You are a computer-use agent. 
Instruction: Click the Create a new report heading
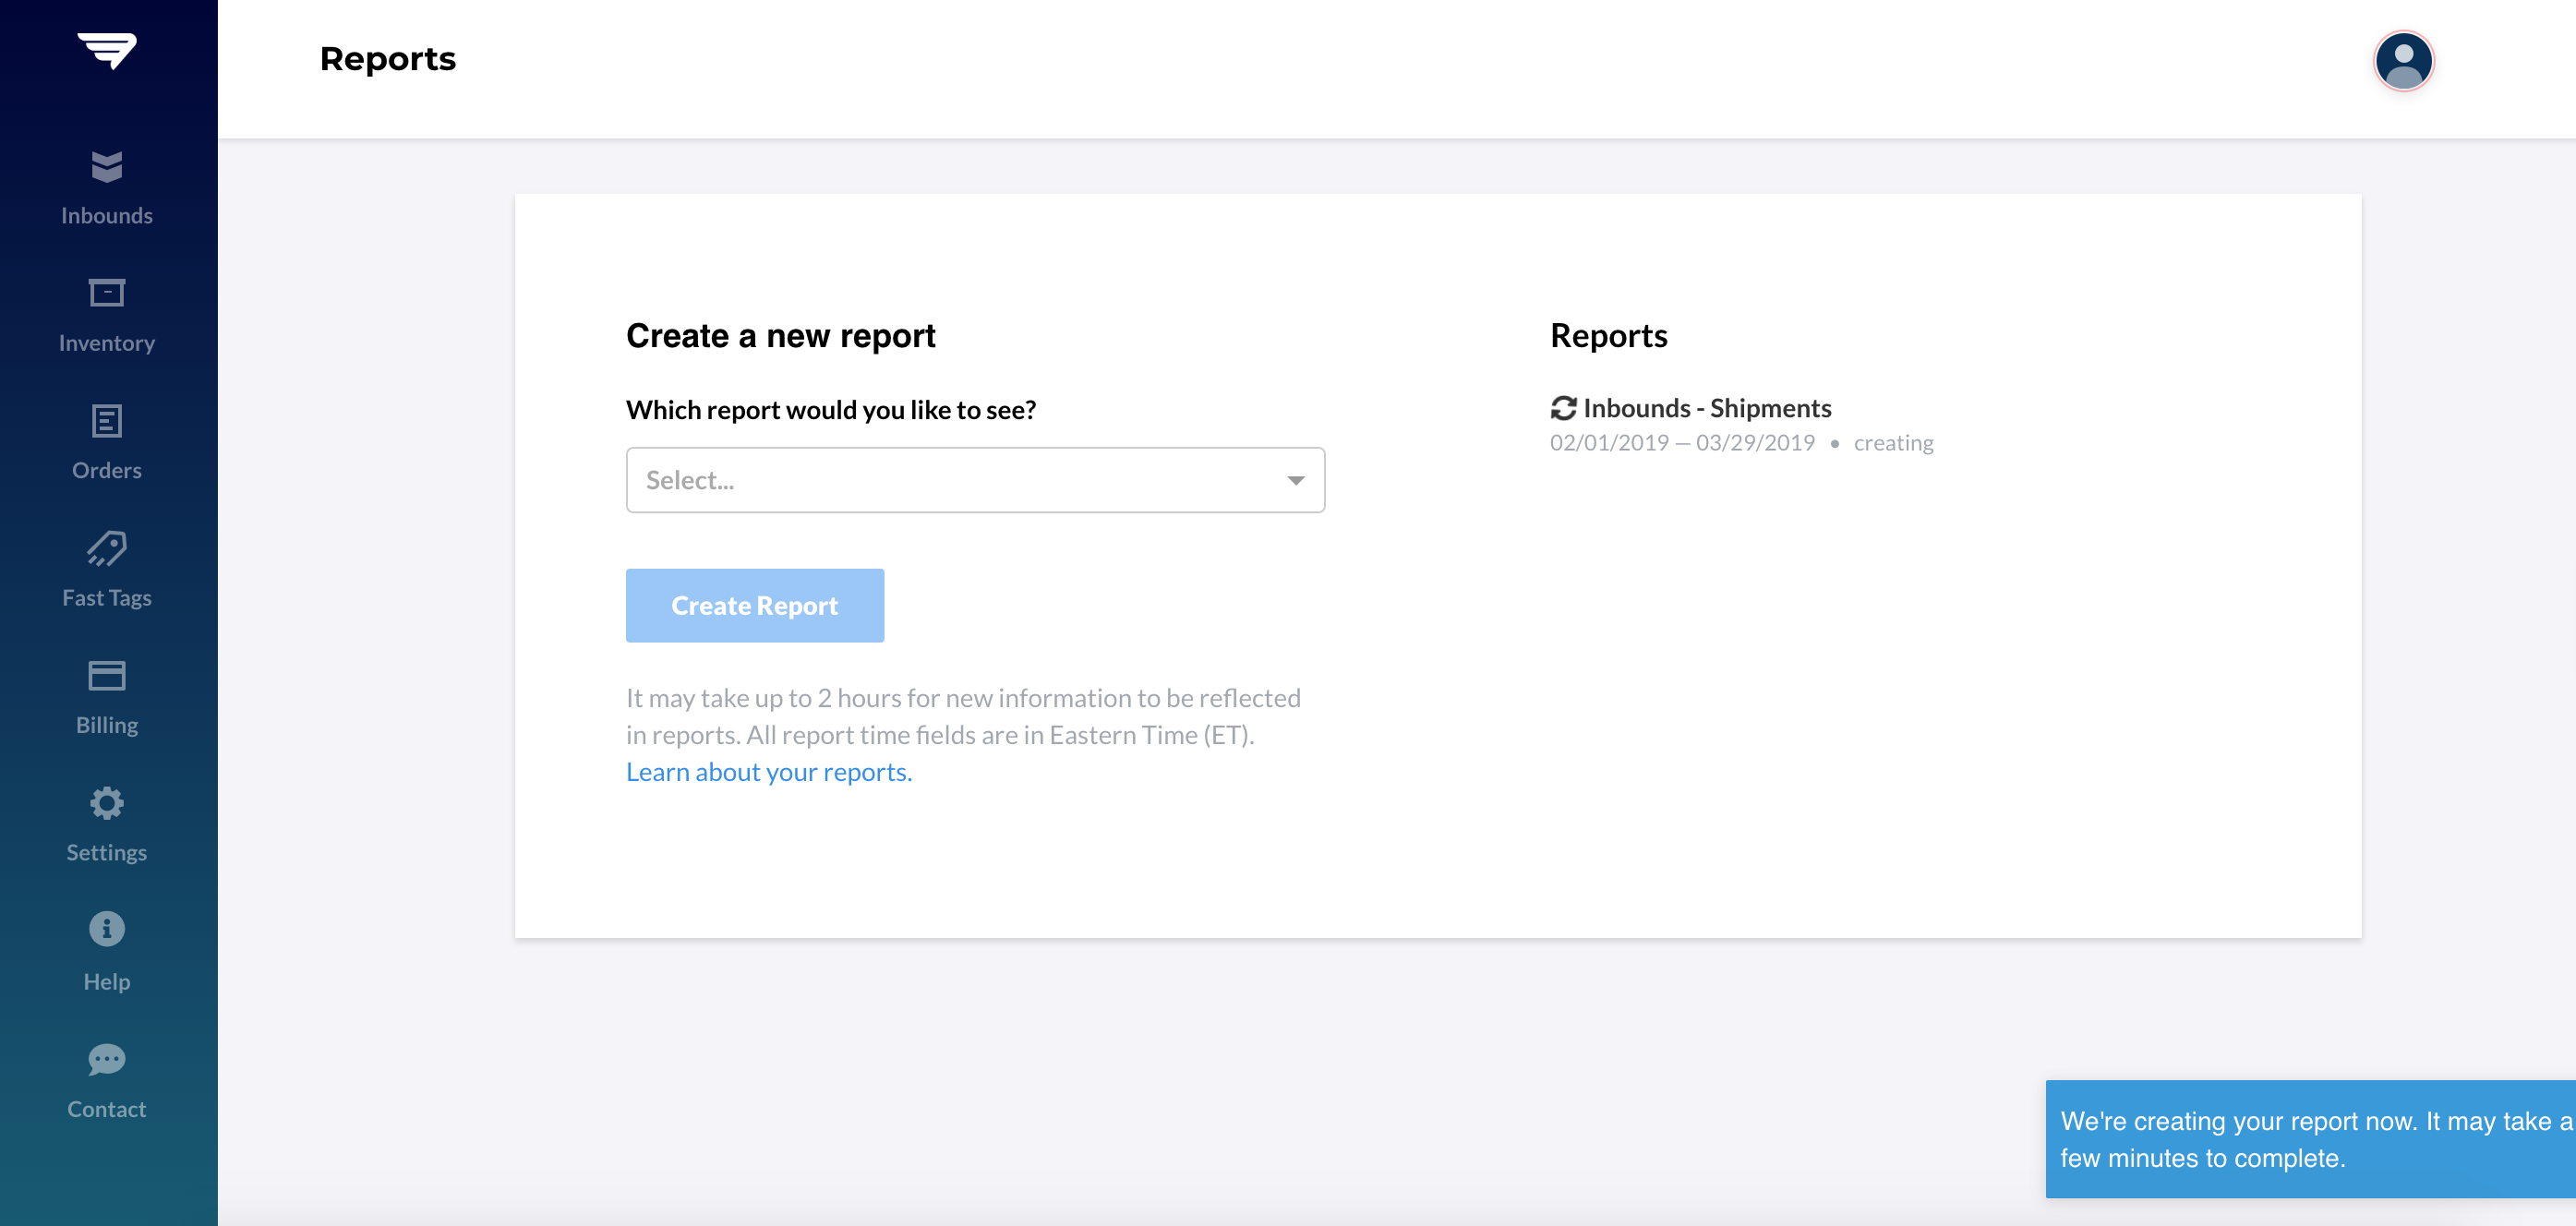(x=780, y=336)
